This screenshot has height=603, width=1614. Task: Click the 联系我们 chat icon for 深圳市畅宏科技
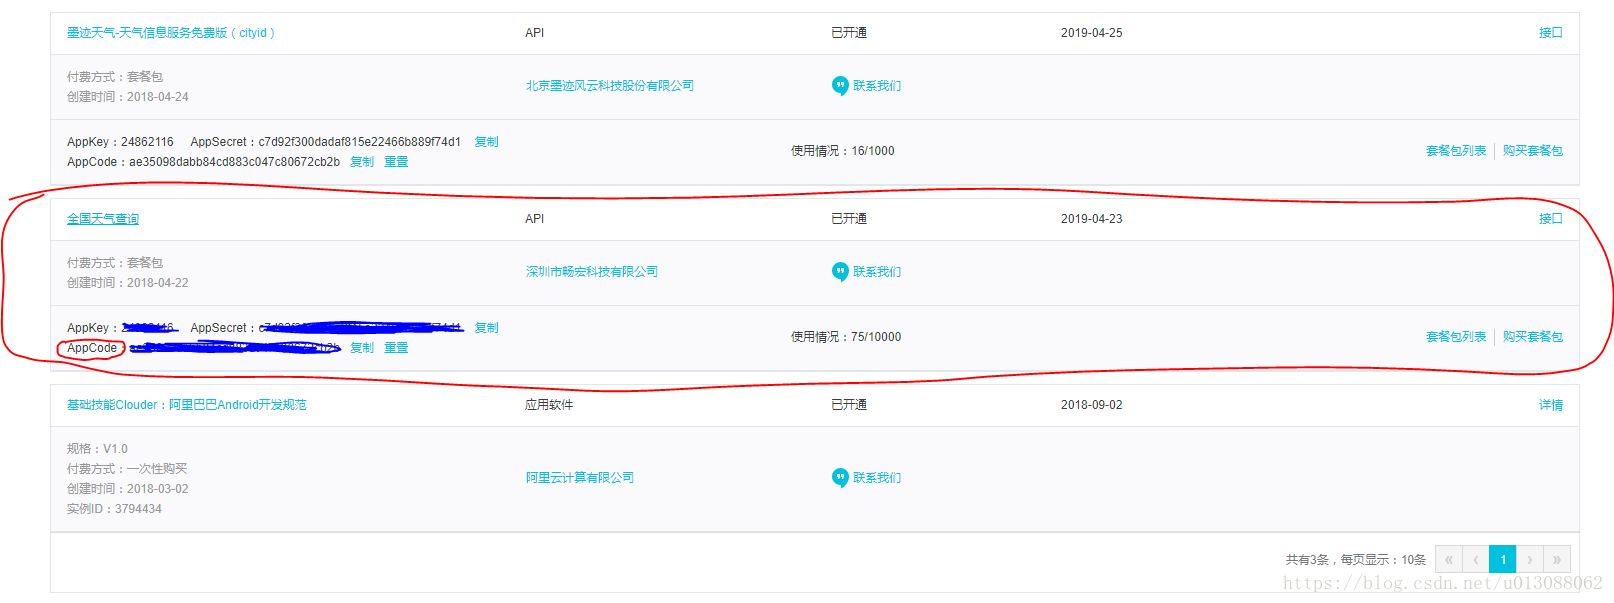pos(840,272)
